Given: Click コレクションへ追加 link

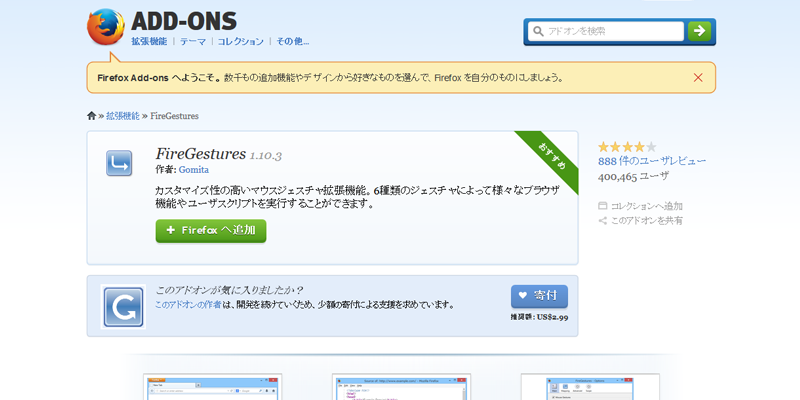Looking at the screenshot, I should (646, 206).
